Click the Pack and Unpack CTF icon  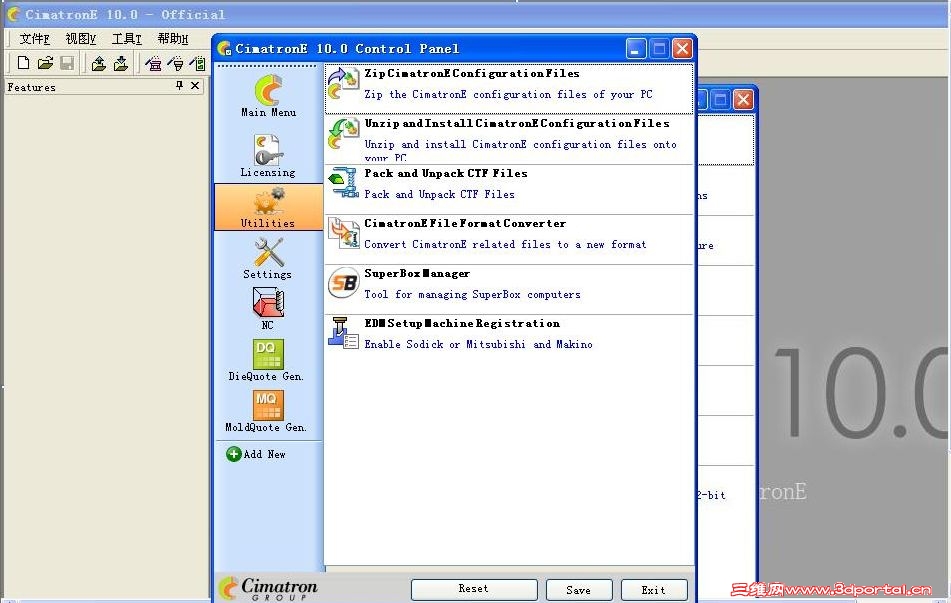343,184
